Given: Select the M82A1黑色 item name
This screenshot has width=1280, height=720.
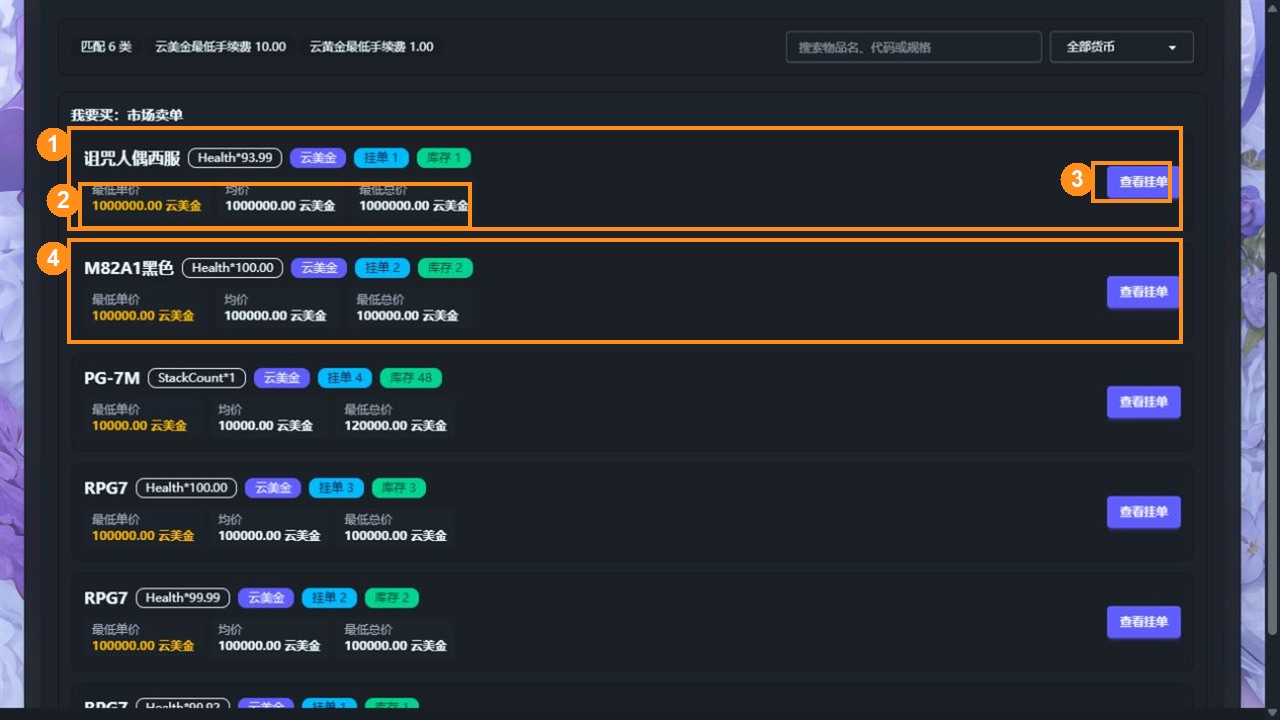Looking at the screenshot, I should (129, 268).
